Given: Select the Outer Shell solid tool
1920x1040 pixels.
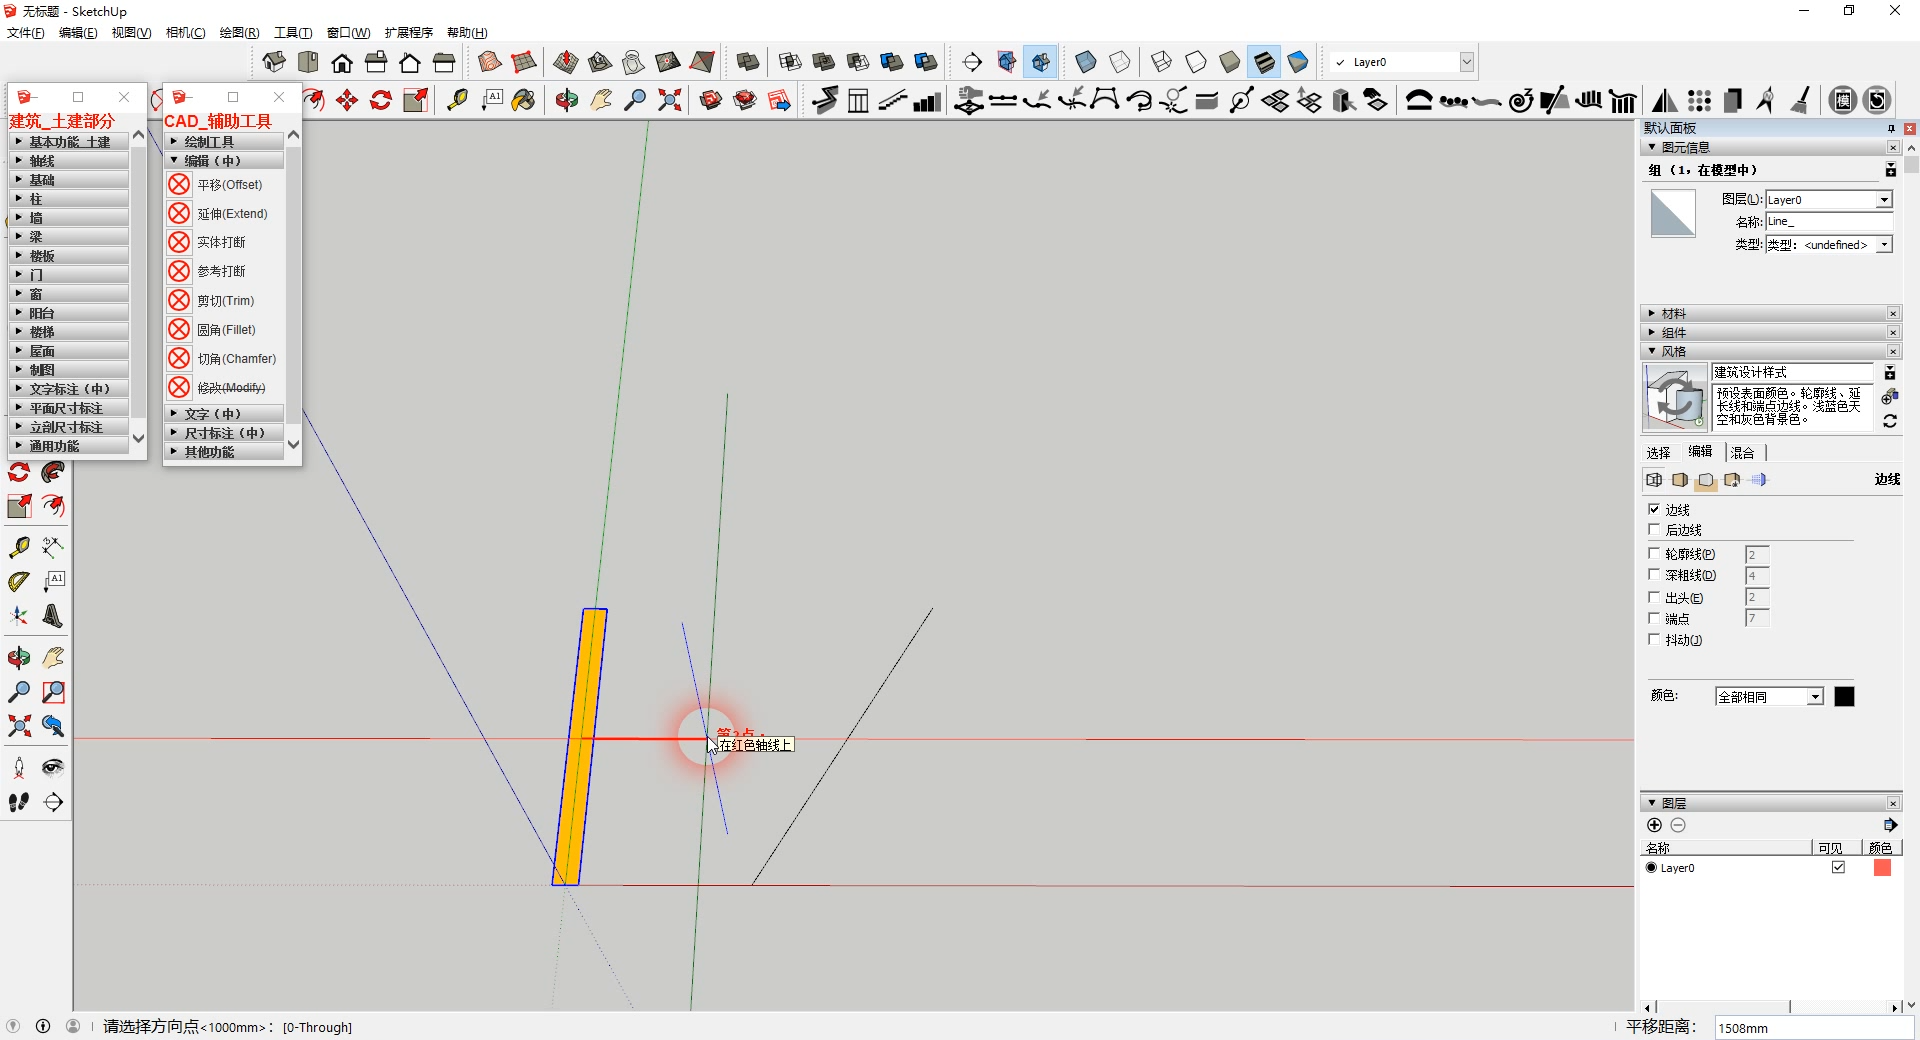Looking at the screenshot, I should point(747,62).
